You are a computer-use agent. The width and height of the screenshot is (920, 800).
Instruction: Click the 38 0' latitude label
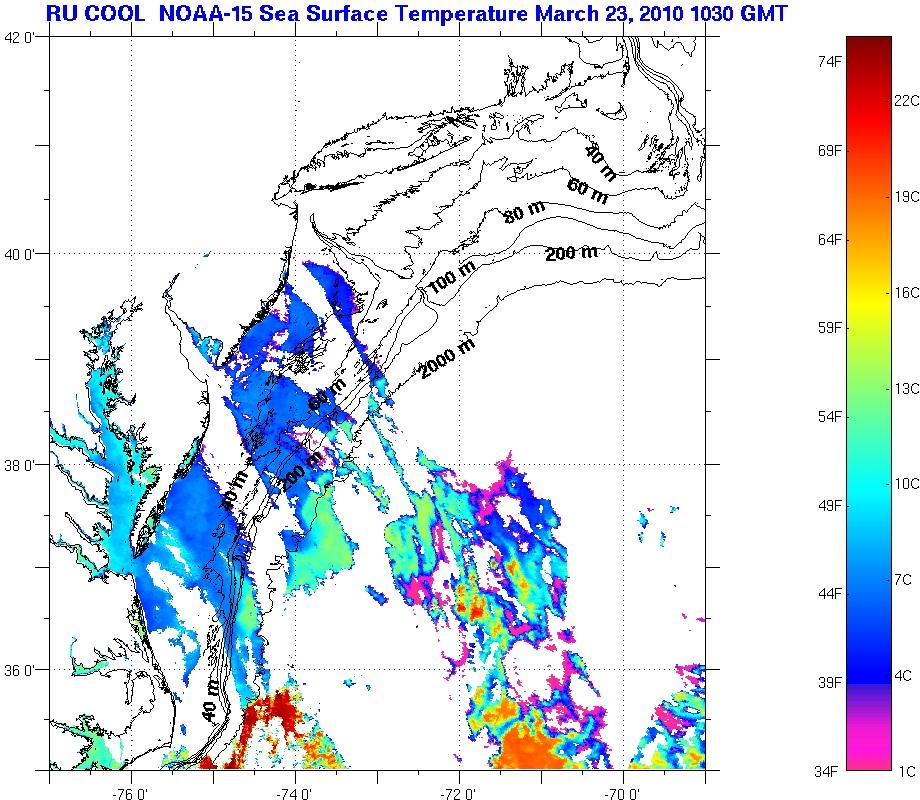click(x=21, y=465)
